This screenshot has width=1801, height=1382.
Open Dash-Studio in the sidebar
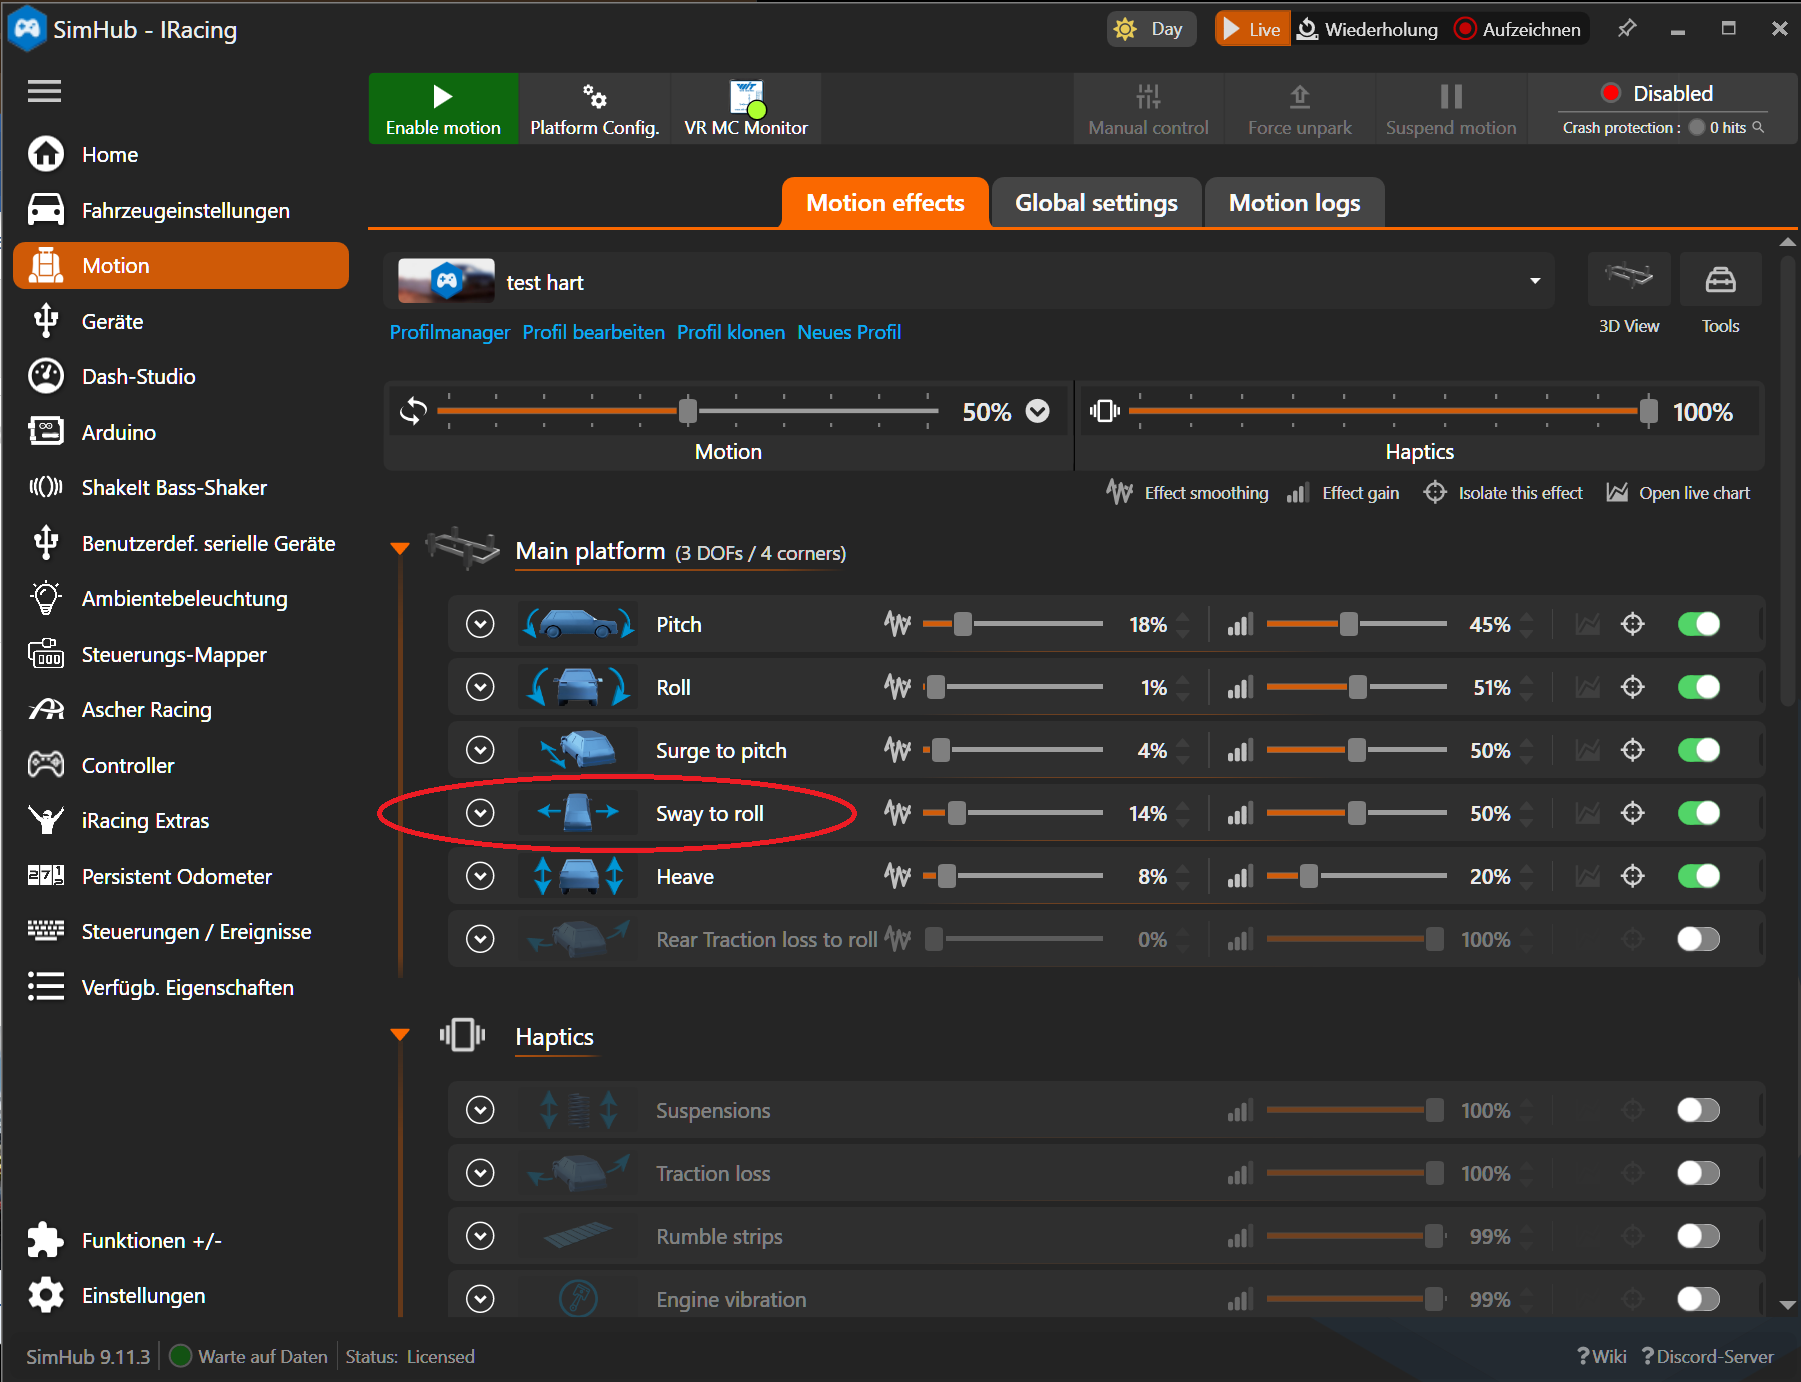click(182, 376)
